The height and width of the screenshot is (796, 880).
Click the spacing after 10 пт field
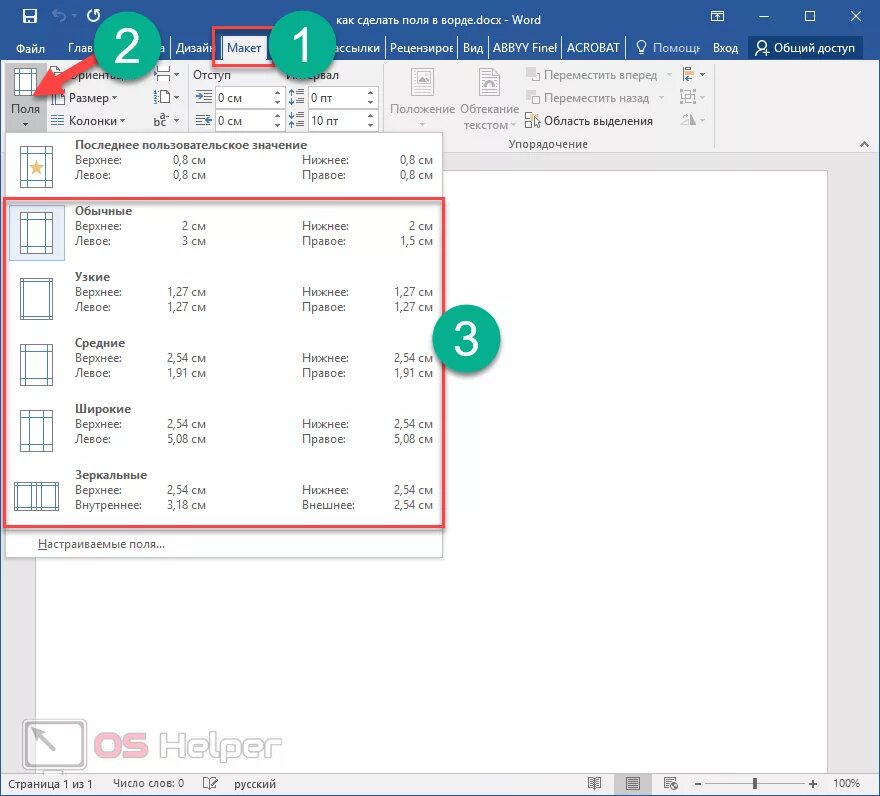click(x=337, y=121)
